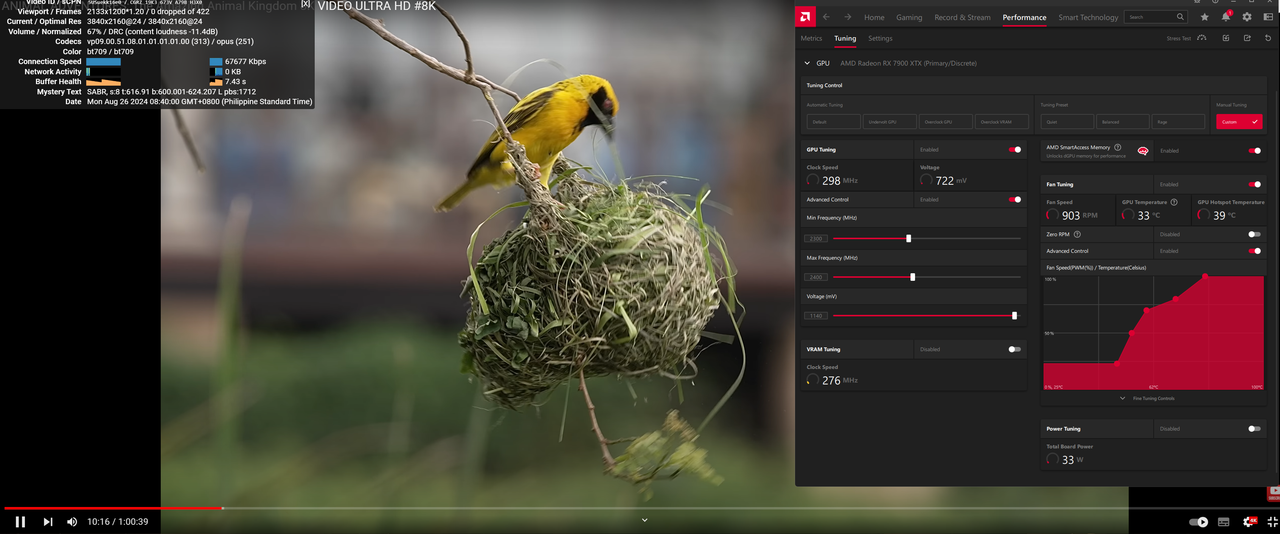
Task: Click the red brain SmartAccess icon
Action: (x=1143, y=151)
